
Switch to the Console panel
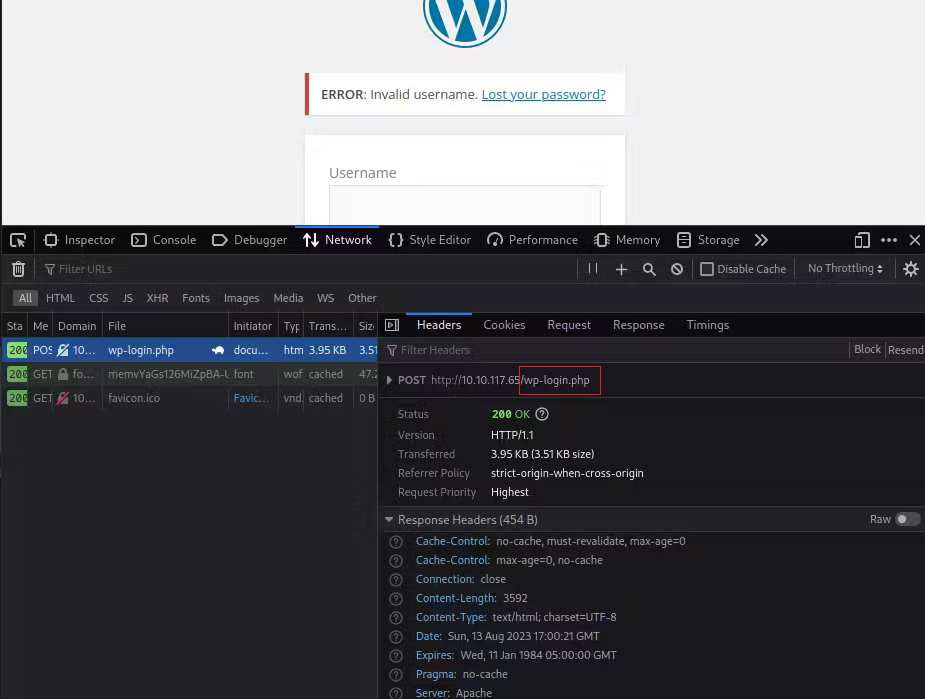pos(163,240)
